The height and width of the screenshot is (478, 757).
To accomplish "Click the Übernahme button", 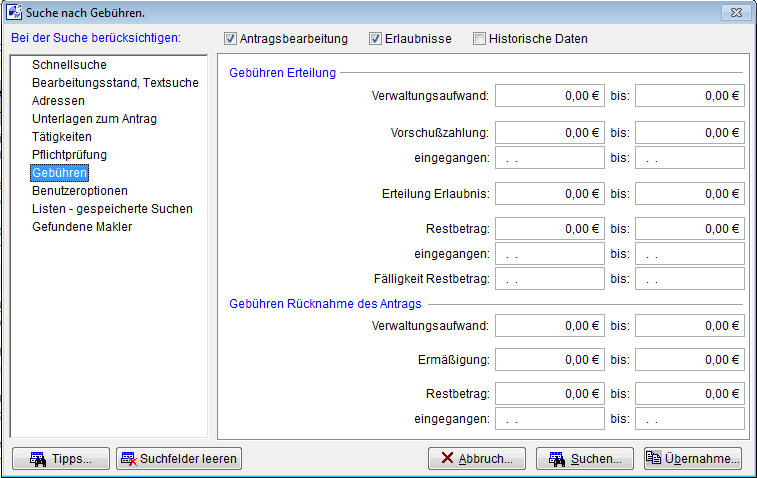I will point(693,459).
